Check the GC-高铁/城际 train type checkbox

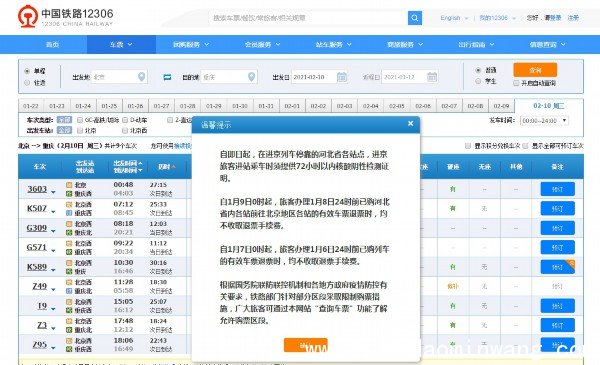click(80, 120)
